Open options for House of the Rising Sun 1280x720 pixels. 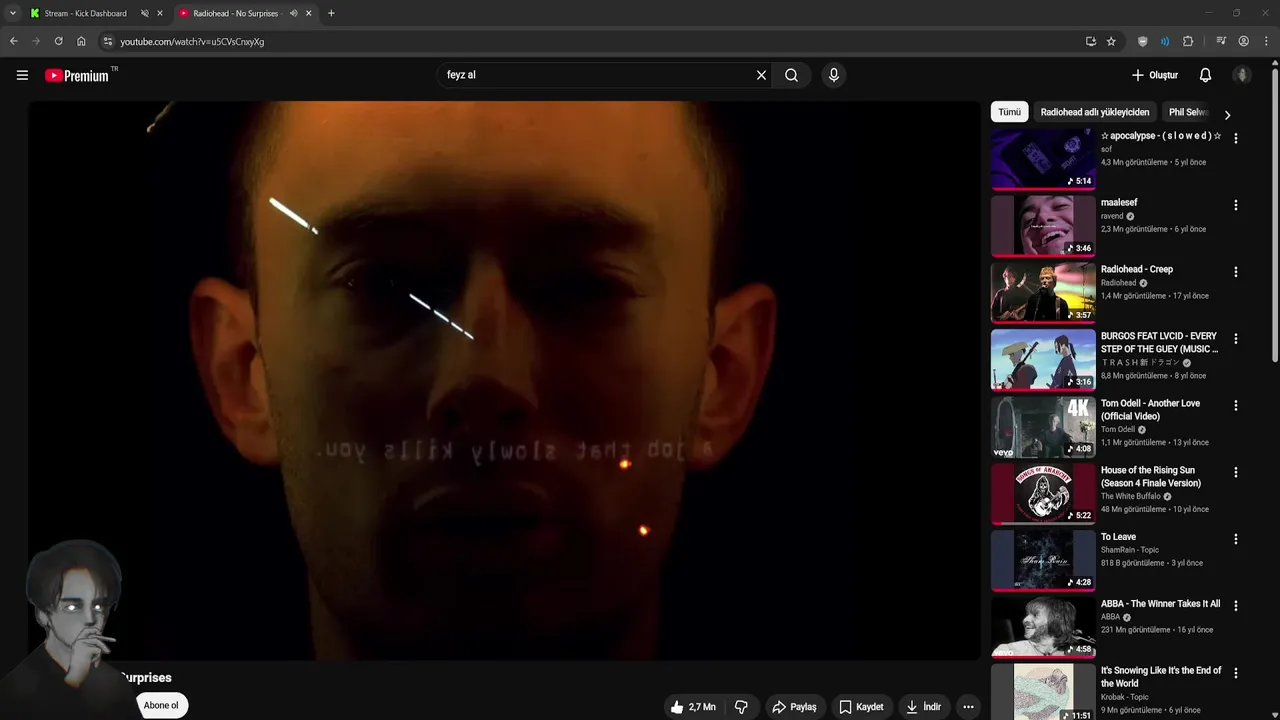[1236, 472]
